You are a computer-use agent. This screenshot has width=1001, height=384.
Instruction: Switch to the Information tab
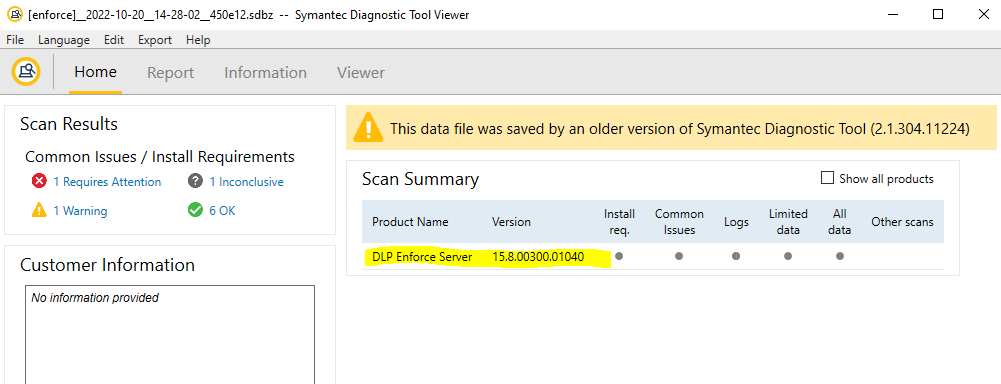[266, 73]
